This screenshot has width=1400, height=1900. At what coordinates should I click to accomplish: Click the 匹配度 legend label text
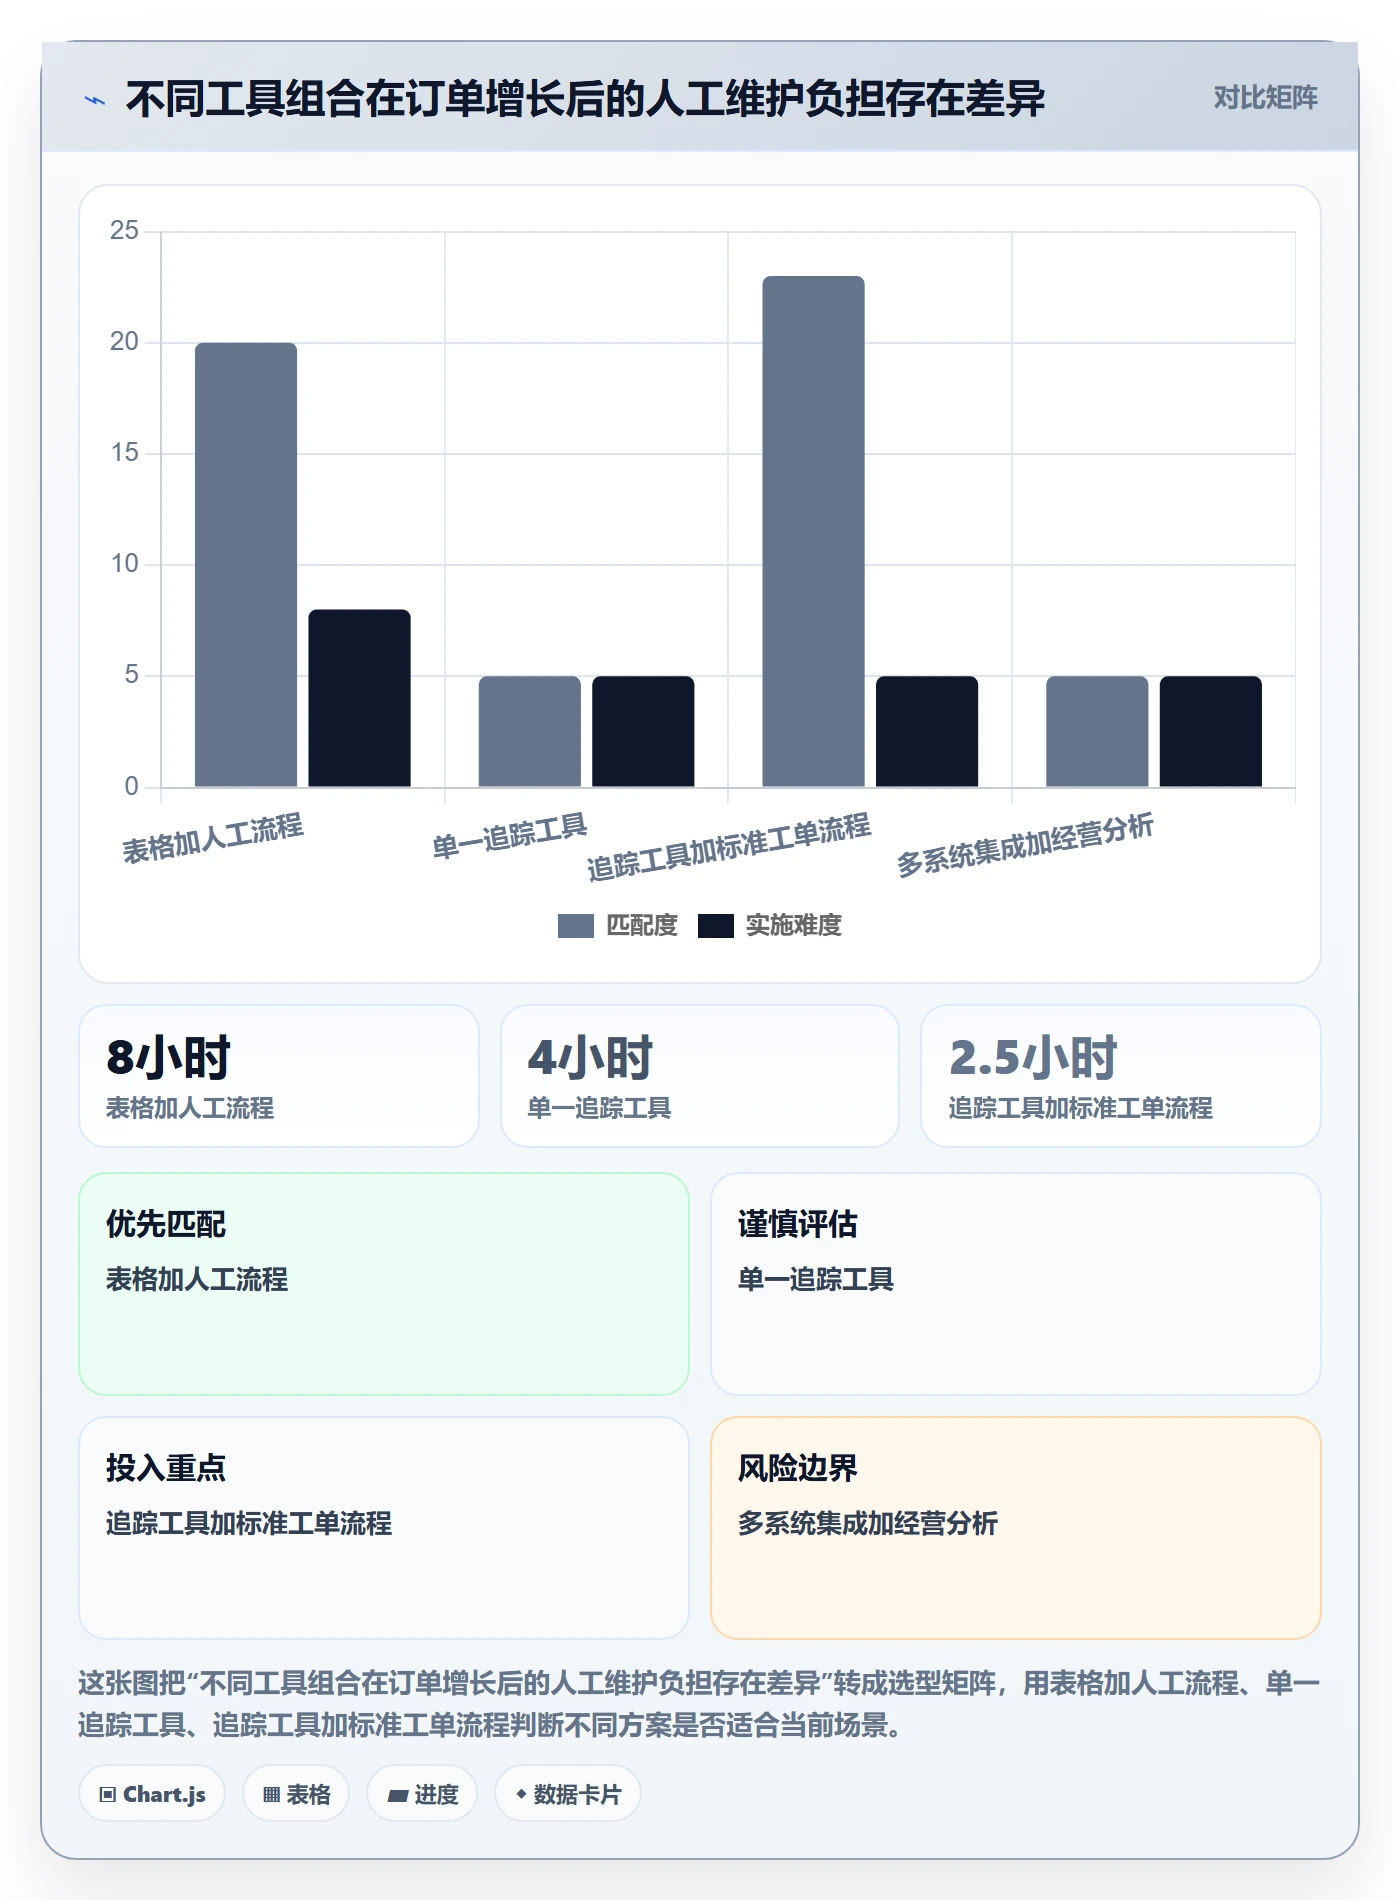[642, 926]
